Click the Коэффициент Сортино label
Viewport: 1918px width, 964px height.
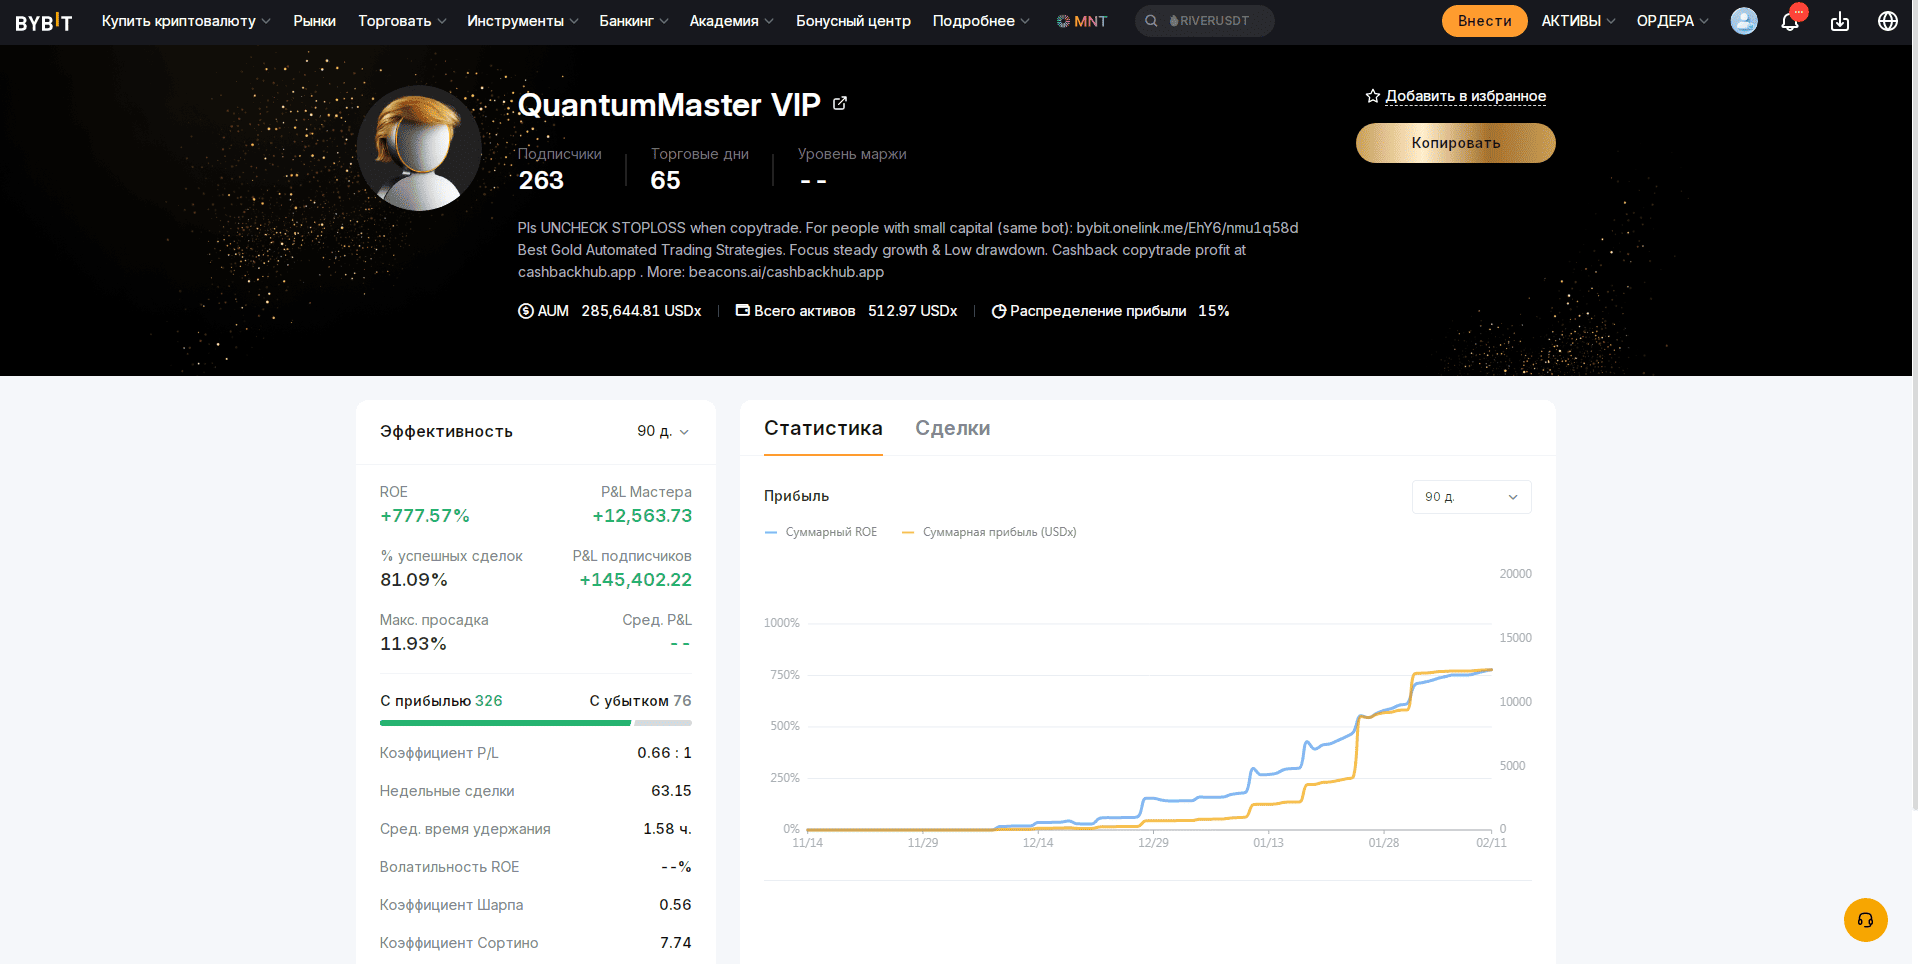(459, 943)
